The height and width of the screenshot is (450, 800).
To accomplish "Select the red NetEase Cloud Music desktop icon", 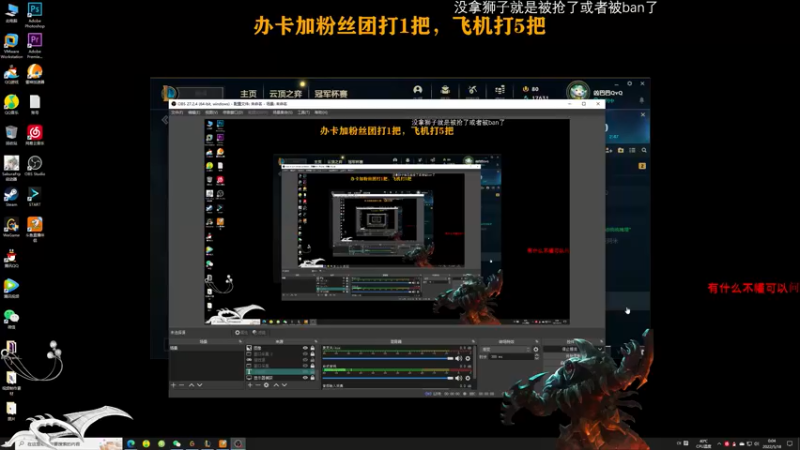I will (35, 135).
